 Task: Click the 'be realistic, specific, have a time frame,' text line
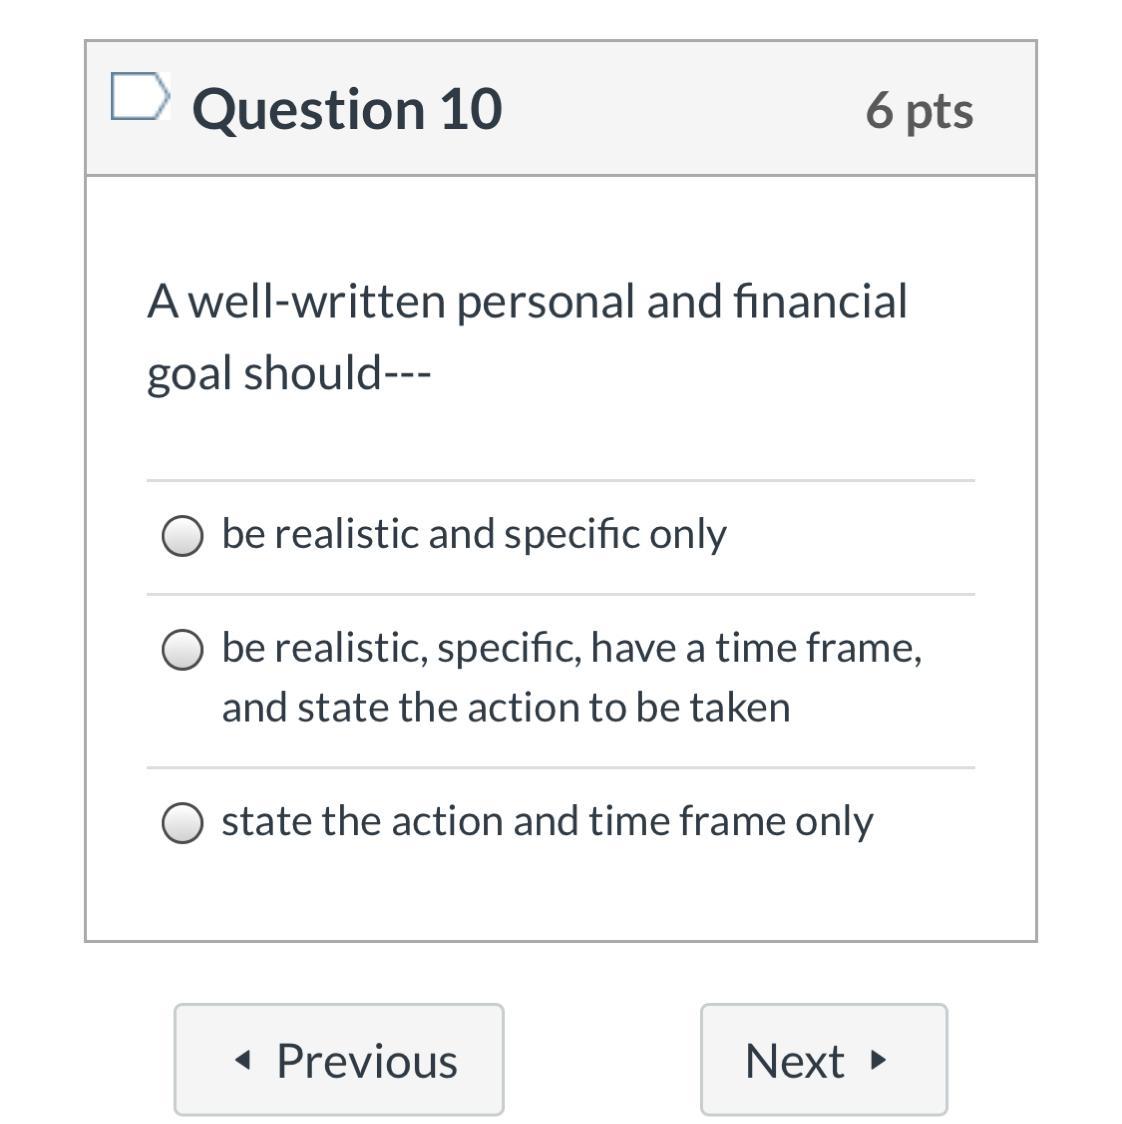pyautogui.click(x=571, y=648)
